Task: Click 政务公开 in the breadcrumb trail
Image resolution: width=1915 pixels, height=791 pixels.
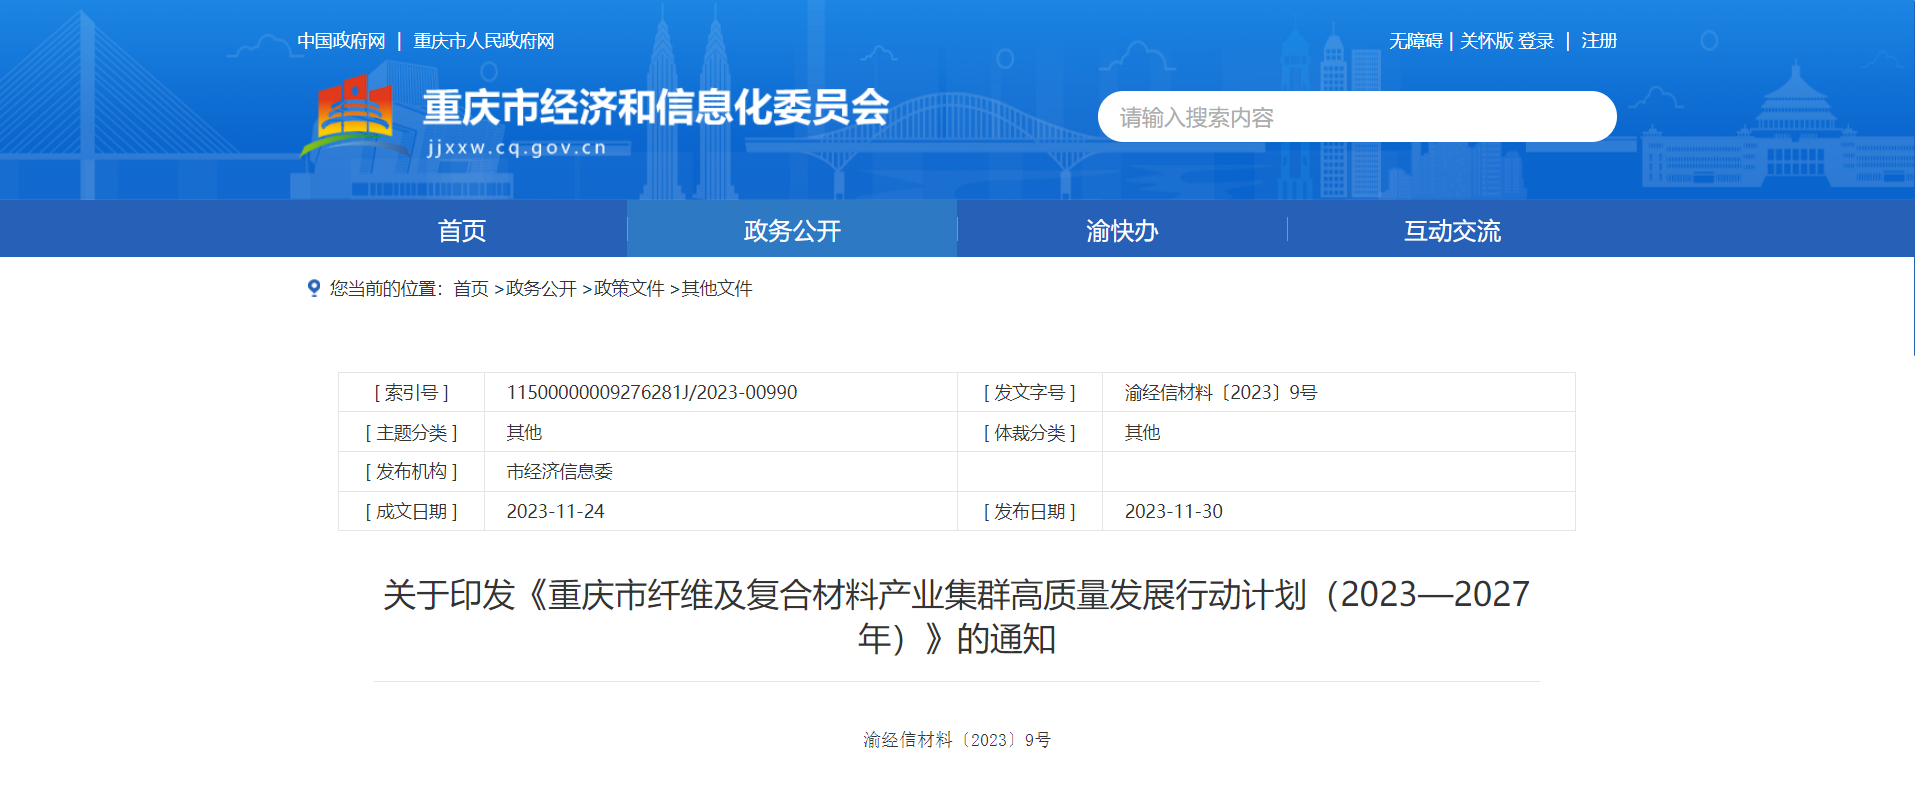Action: pyautogui.click(x=541, y=289)
